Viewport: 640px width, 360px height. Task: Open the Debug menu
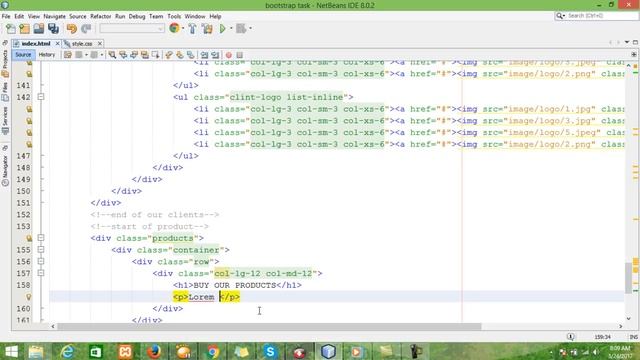[x=137, y=16]
